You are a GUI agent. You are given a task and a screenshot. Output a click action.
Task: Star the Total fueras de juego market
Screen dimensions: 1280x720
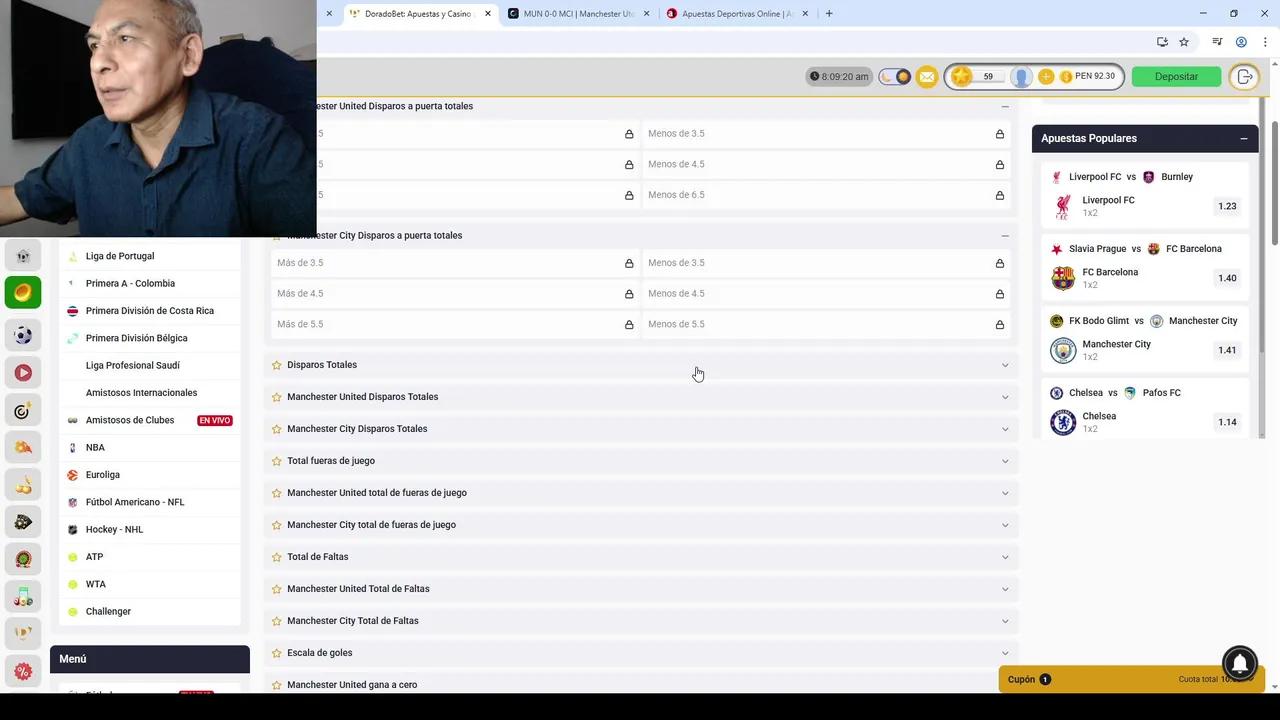pos(277,461)
